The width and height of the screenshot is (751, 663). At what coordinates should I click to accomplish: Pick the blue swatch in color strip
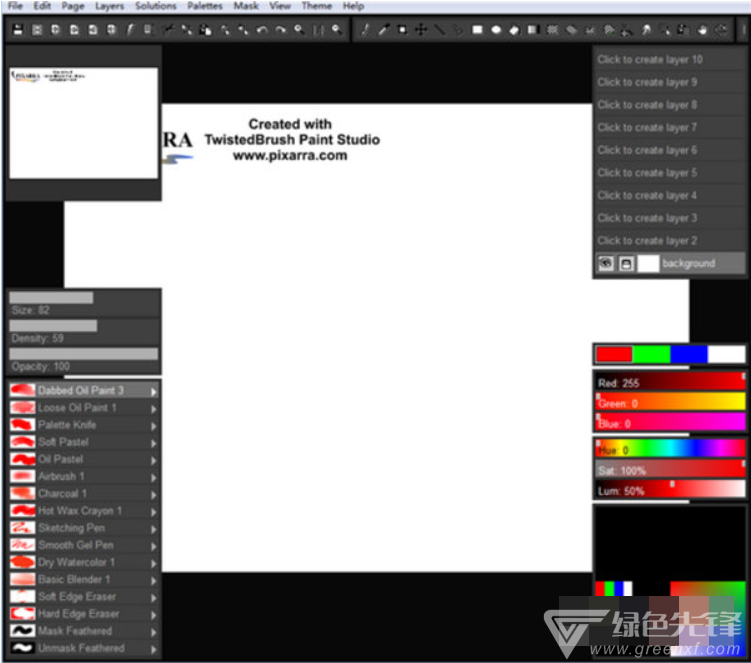(x=689, y=354)
